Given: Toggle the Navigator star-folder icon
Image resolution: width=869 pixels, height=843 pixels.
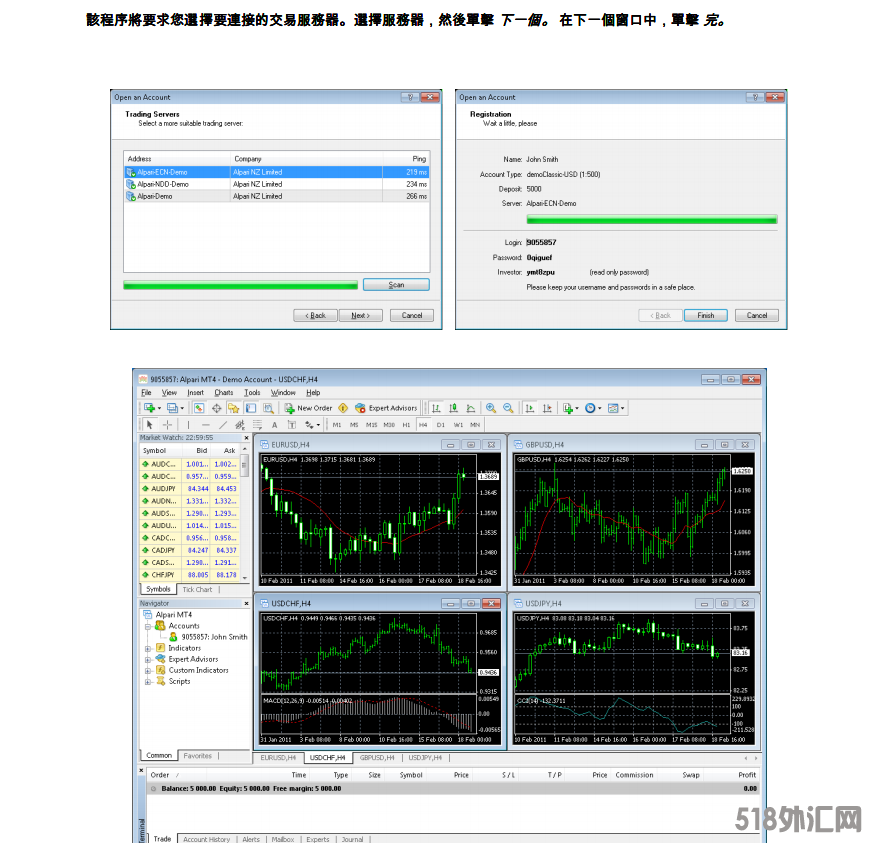Looking at the screenshot, I should point(233,408).
